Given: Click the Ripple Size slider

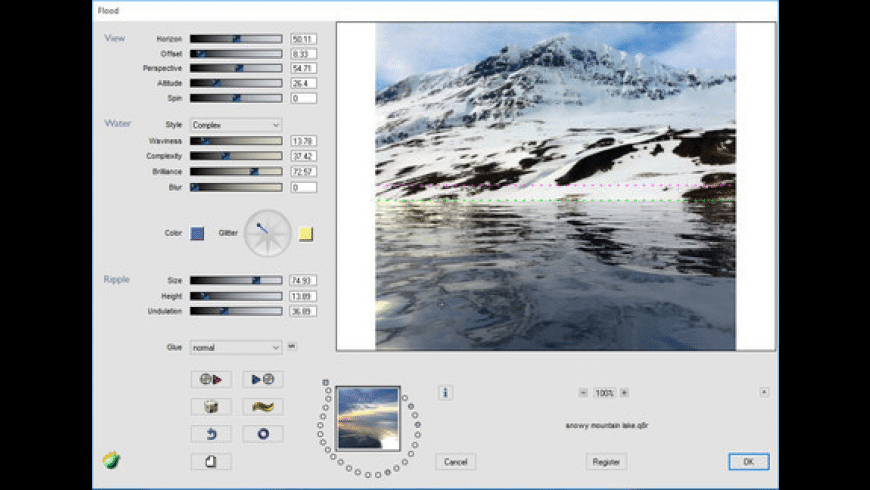Looking at the screenshot, I should (x=236, y=280).
